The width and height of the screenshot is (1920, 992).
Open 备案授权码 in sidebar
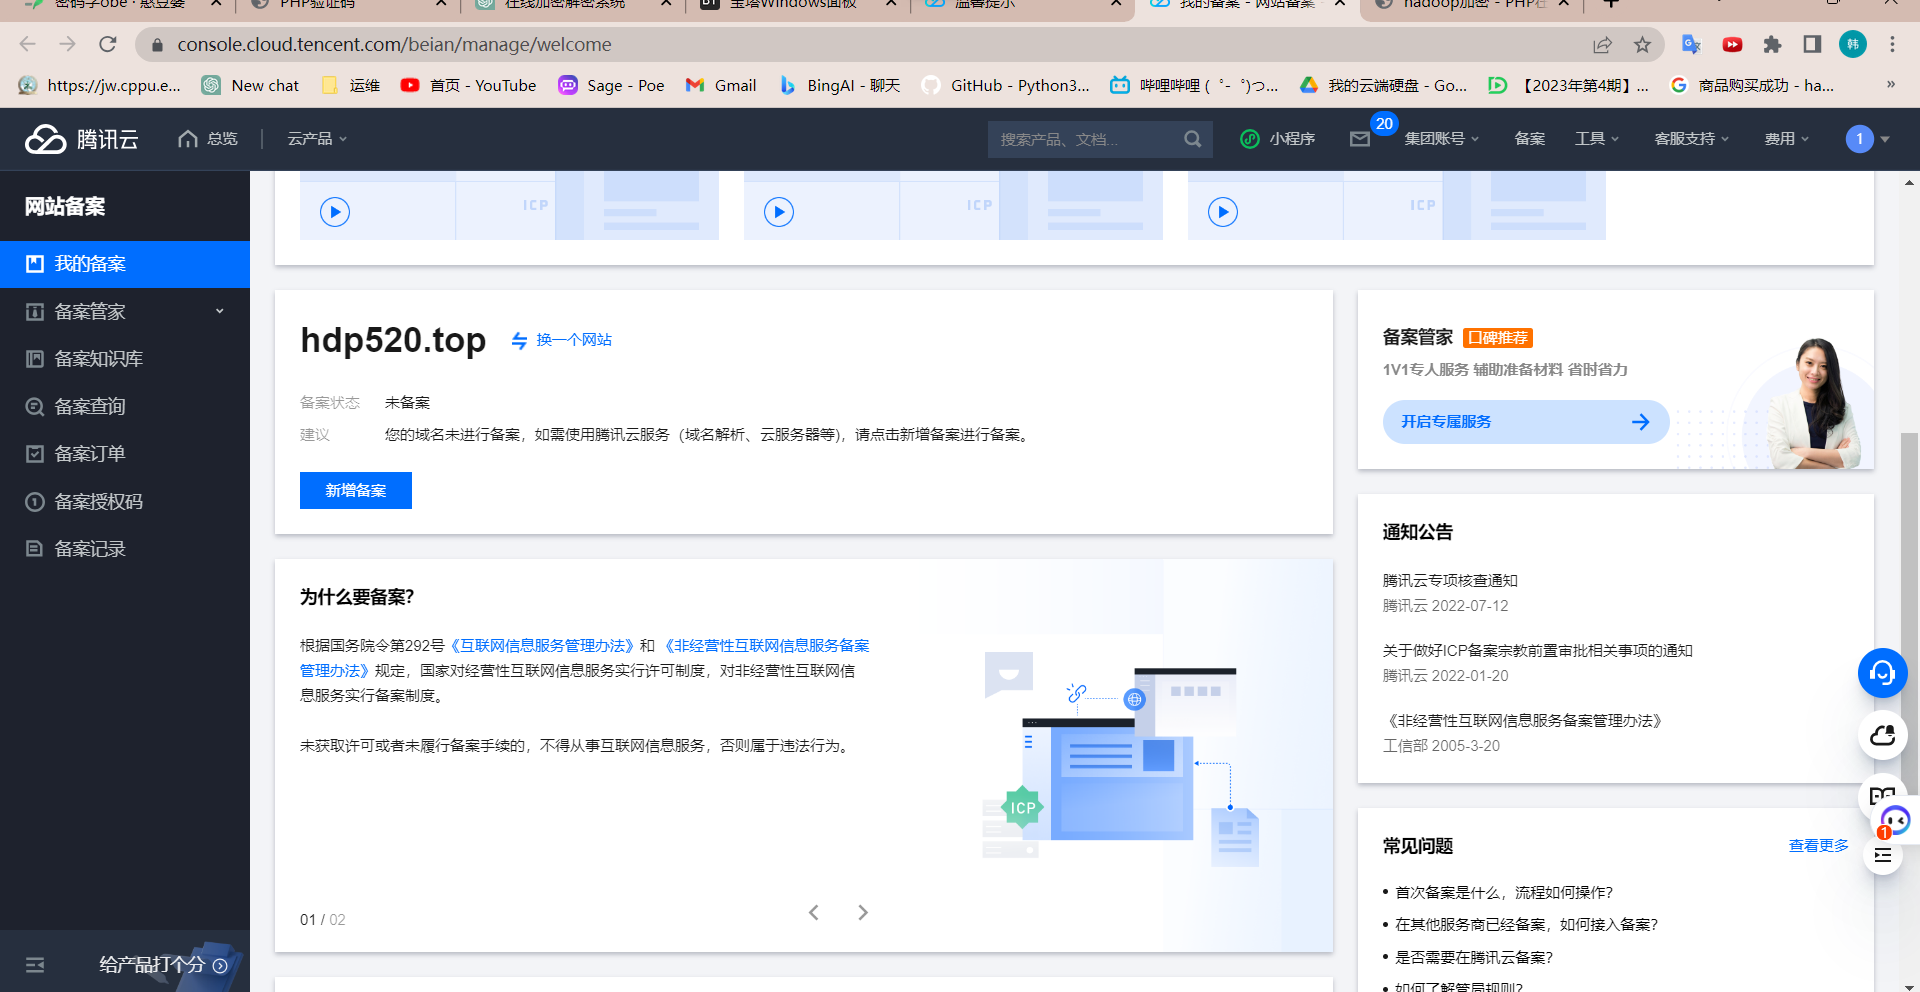(x=125, y=502)
